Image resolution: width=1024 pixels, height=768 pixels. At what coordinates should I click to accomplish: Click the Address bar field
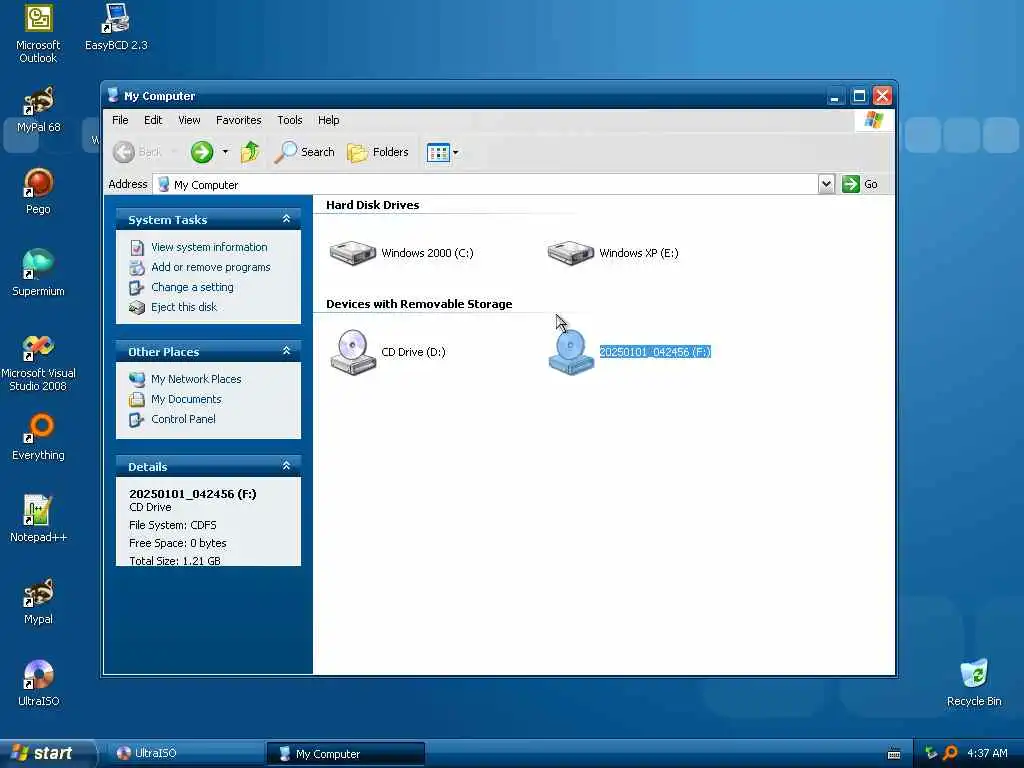point(486,184)
